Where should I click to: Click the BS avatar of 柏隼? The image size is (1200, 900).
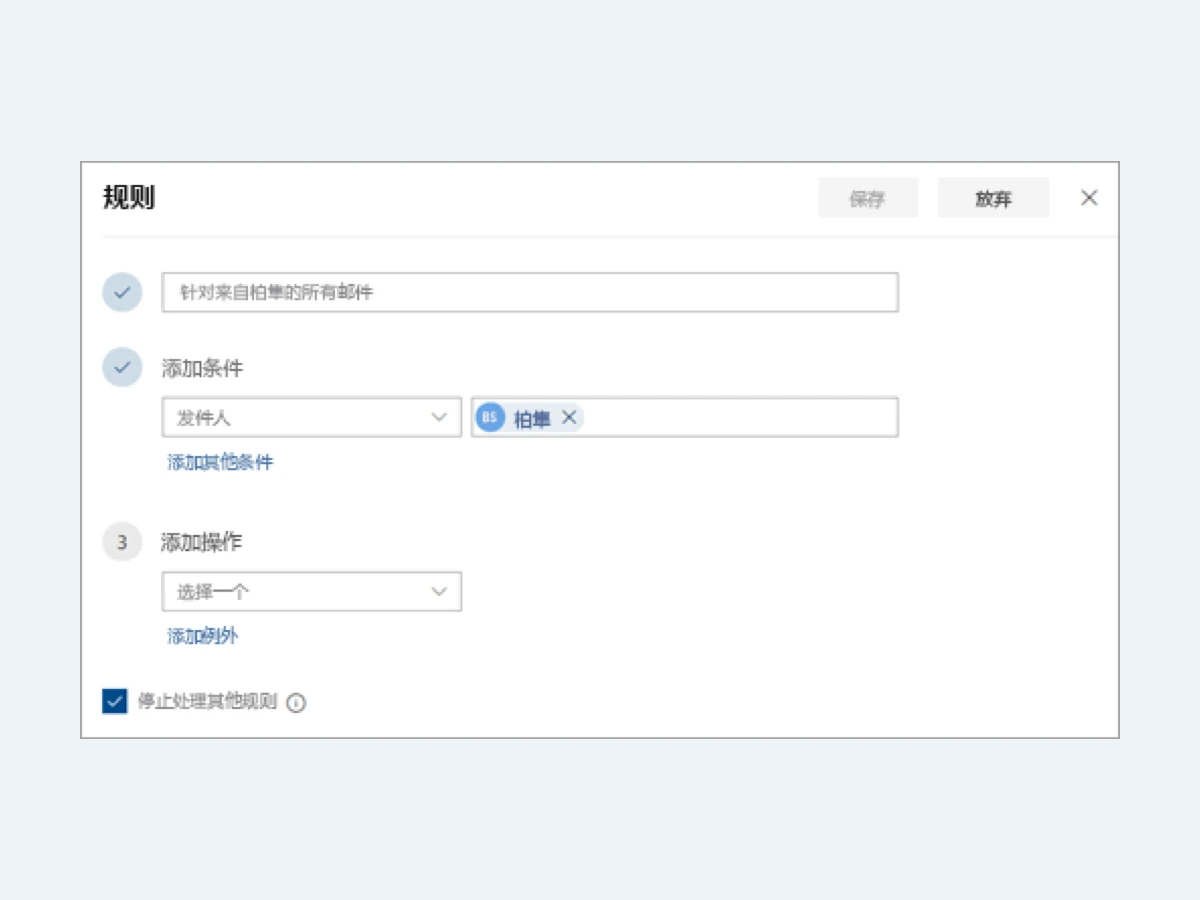point(490,418)
